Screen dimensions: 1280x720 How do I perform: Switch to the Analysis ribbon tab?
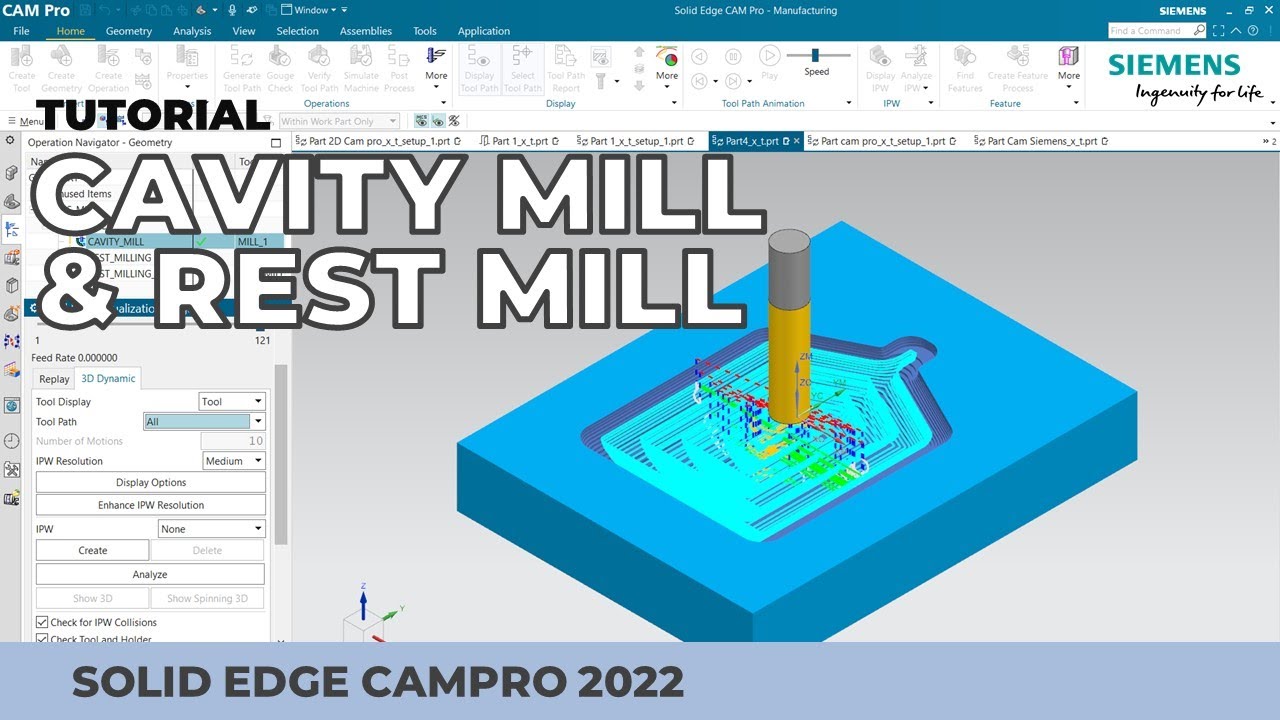coord(192,31)
